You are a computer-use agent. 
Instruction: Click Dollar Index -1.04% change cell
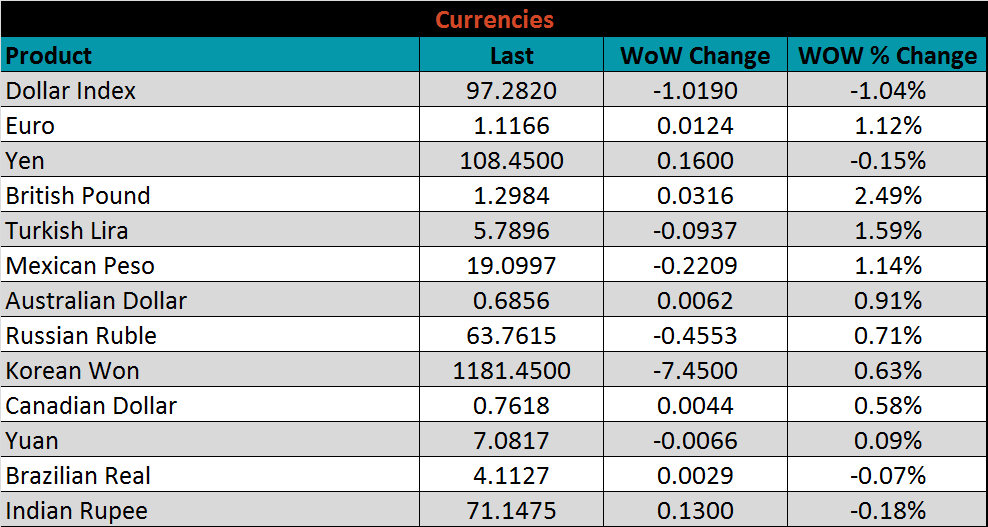click(x=887, y=91)
